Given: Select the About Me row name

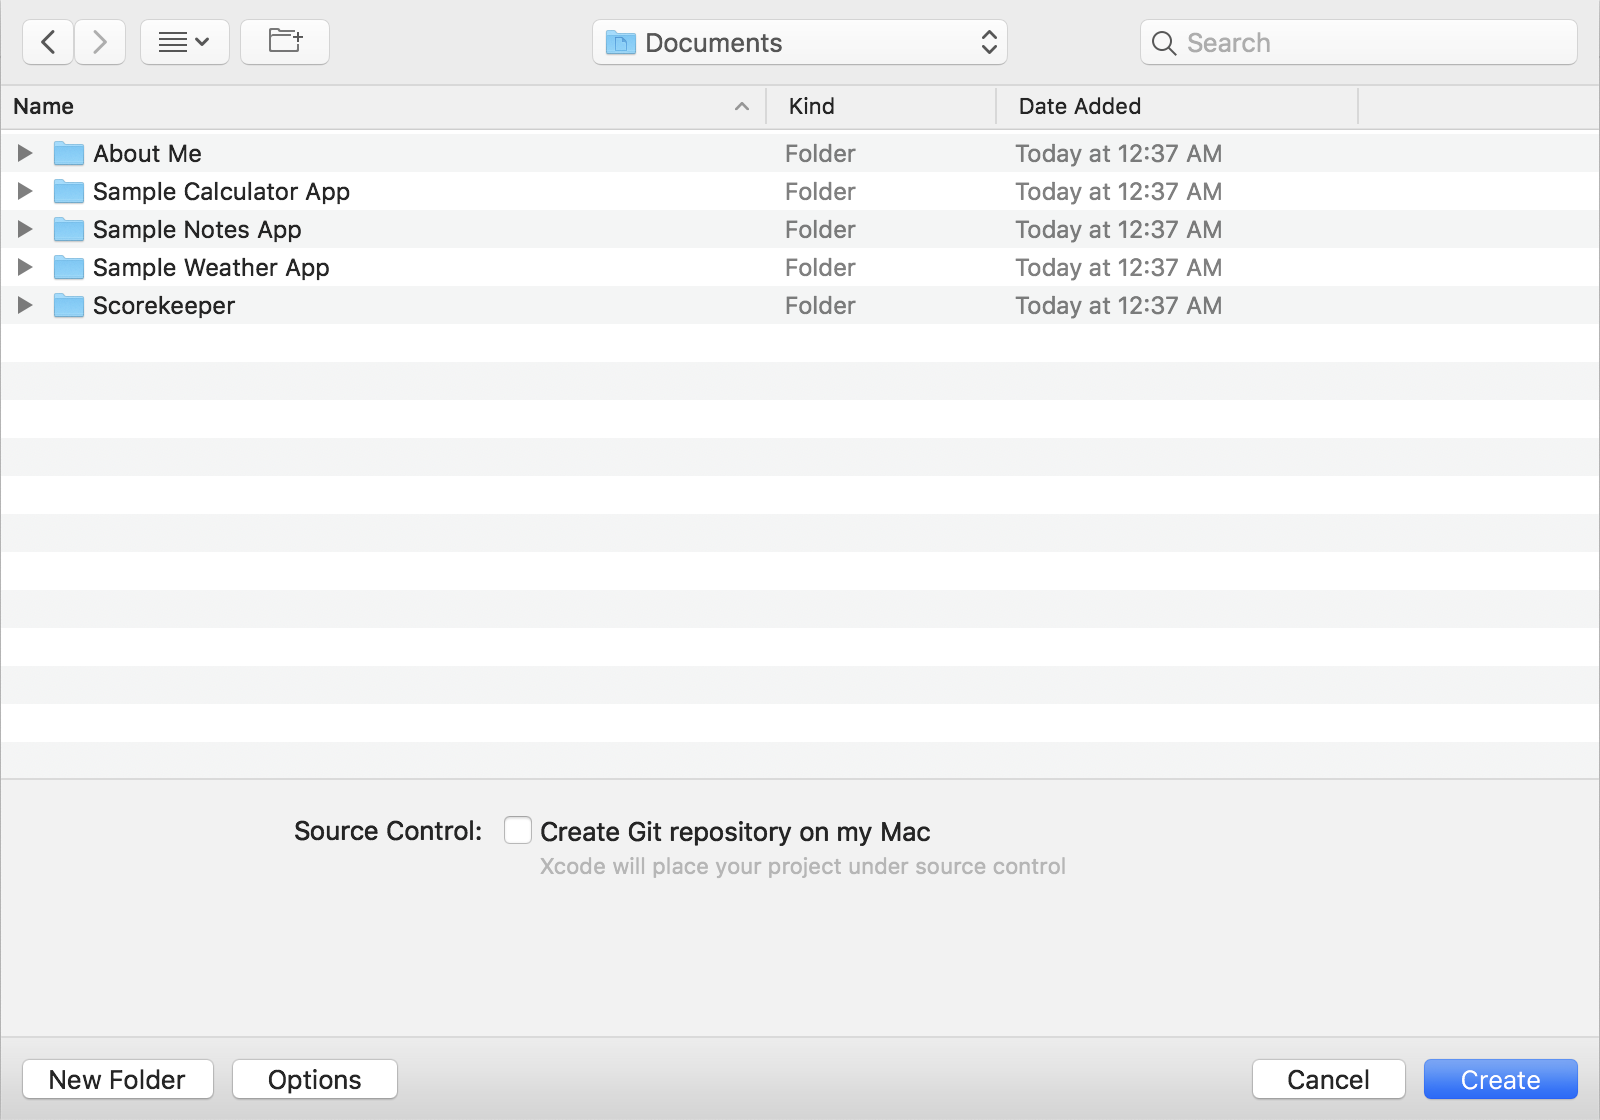Looking at the screenshot, I should click(x=147, y=153).
